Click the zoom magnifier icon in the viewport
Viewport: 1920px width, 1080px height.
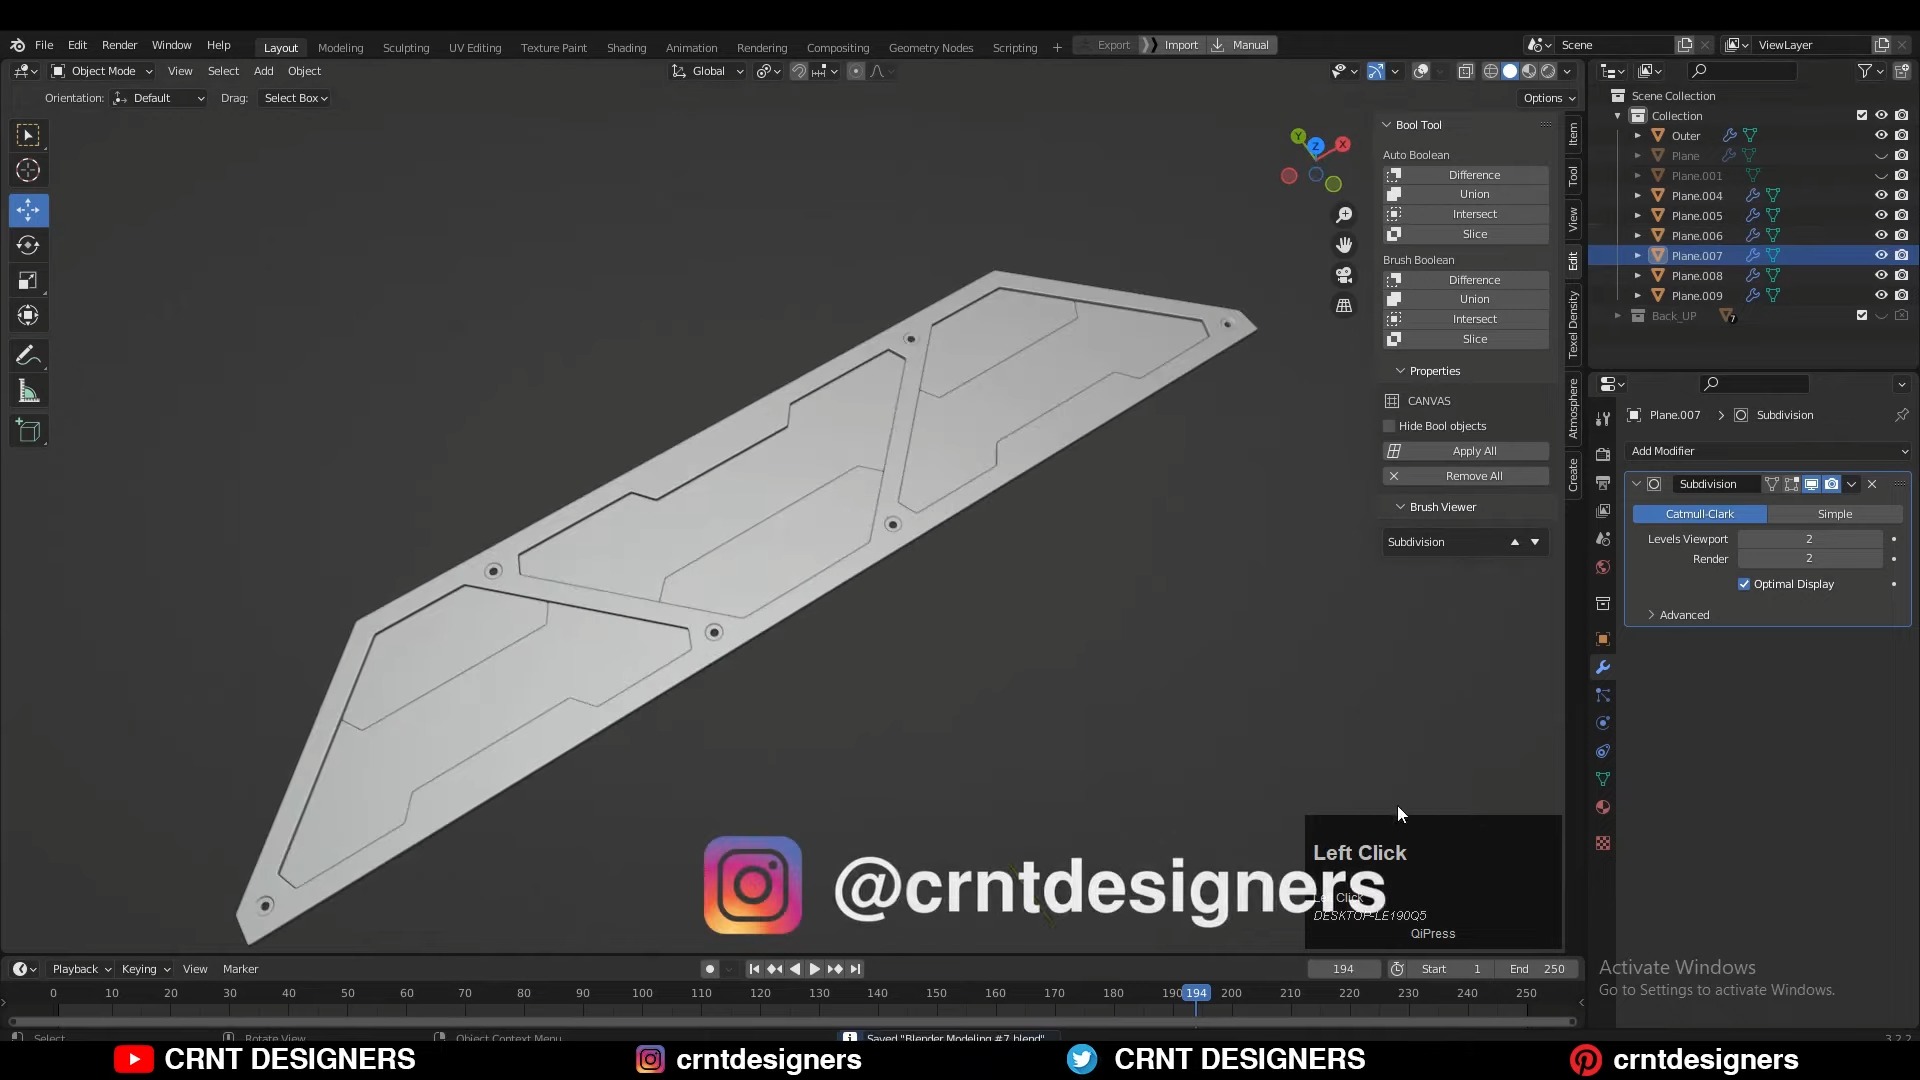click(1344, 214)
